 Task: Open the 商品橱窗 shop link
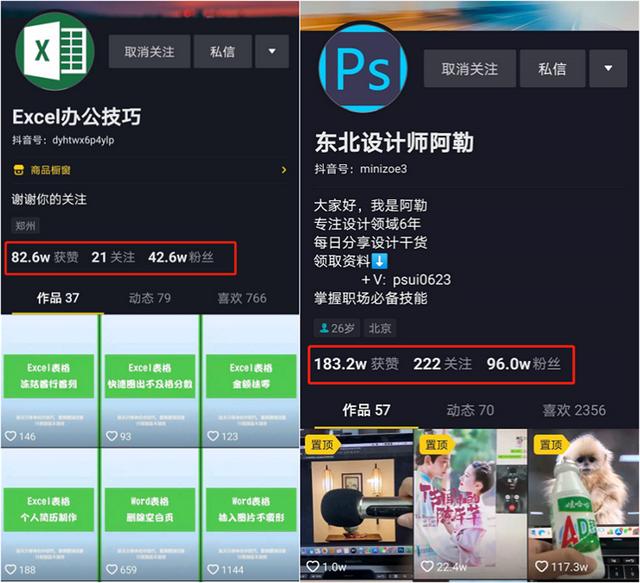[x=149, y=170]
